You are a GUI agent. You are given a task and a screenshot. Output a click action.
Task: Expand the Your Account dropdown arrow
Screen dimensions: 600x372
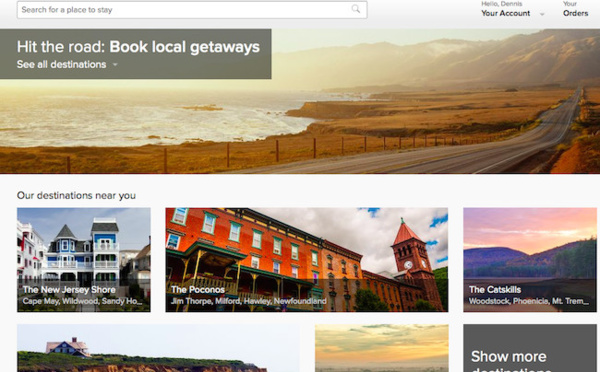point(542,14)
